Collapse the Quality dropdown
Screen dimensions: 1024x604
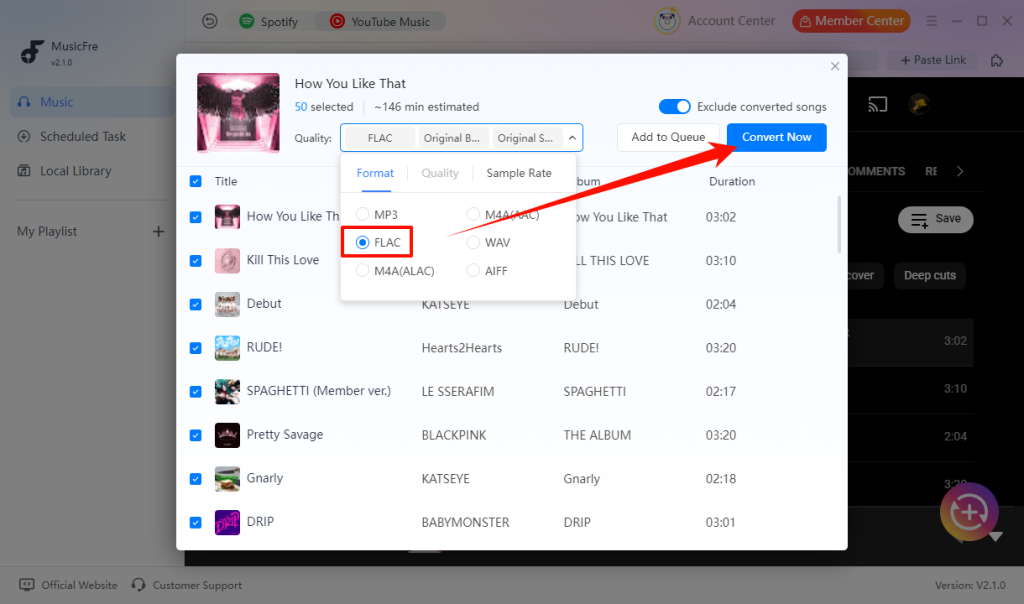(x=572, y=138)
